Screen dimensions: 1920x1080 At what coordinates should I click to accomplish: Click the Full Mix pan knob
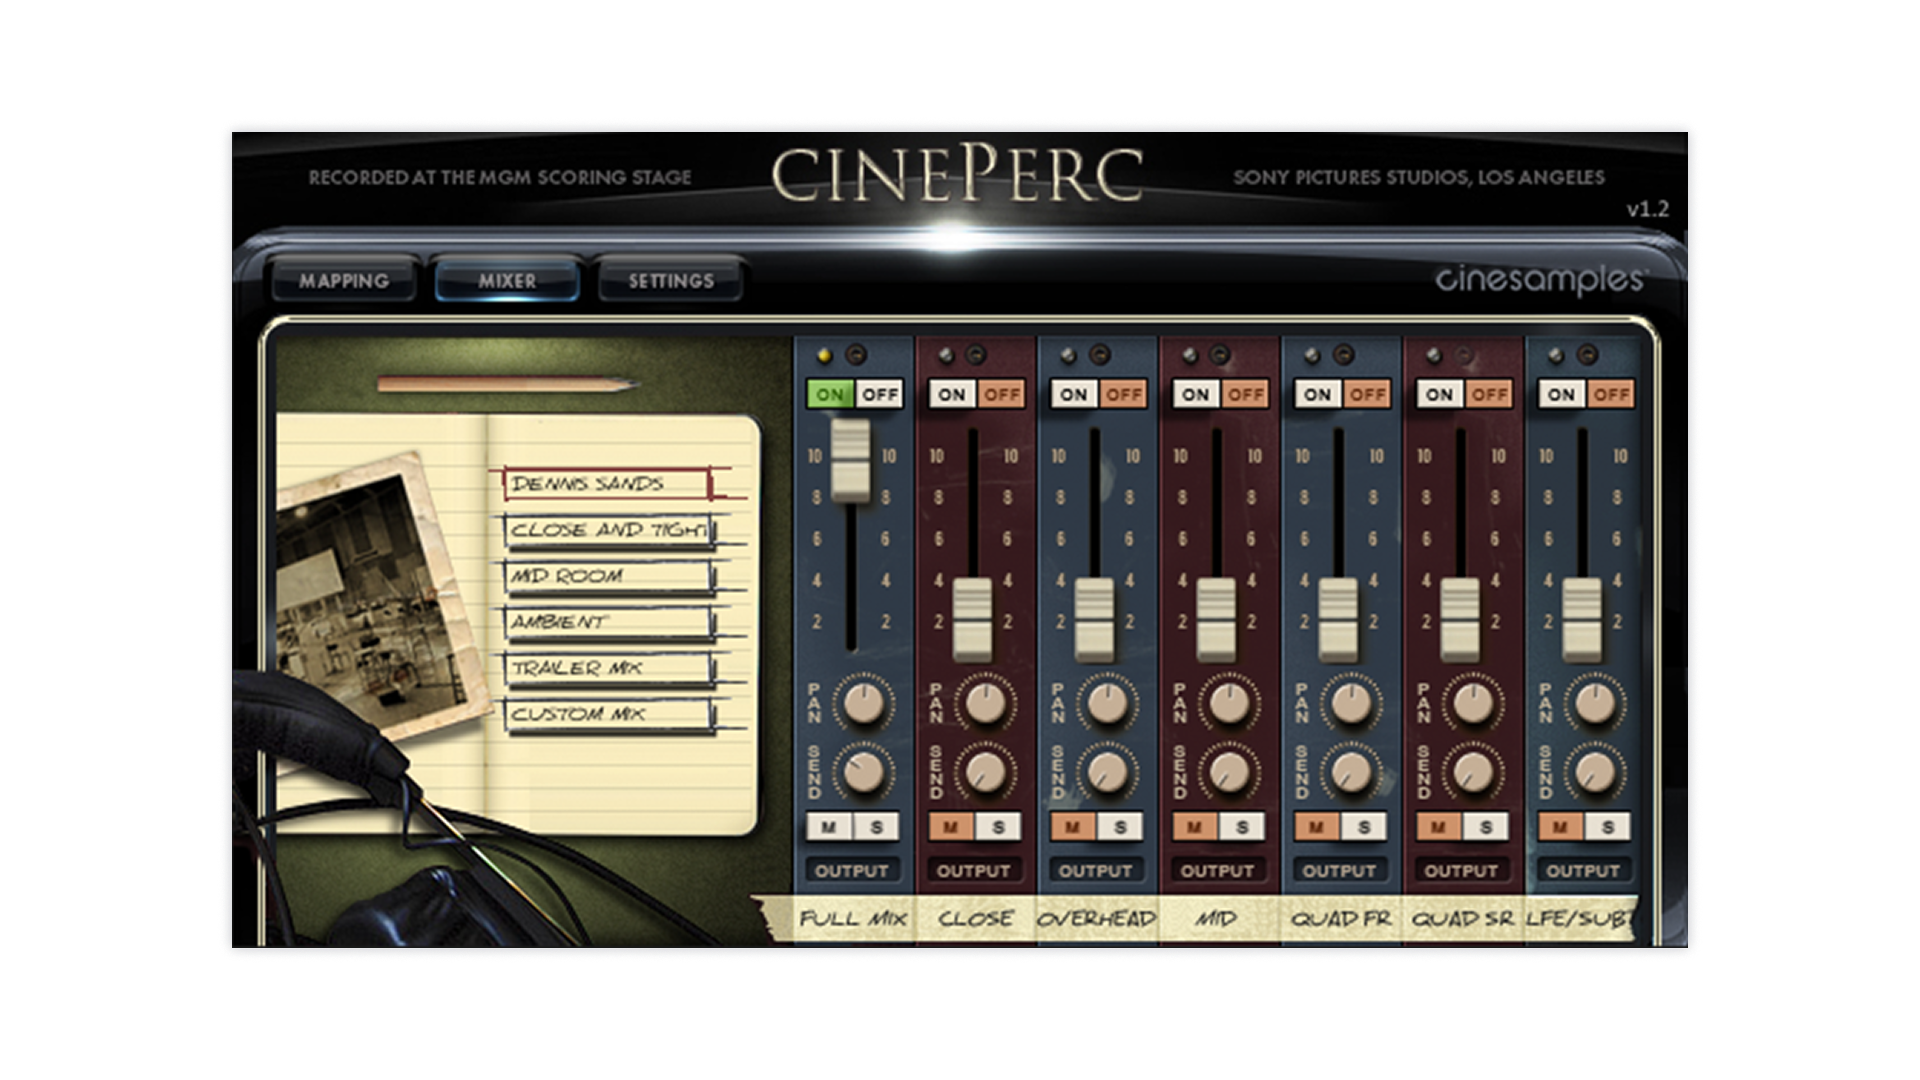coord(865,703)
